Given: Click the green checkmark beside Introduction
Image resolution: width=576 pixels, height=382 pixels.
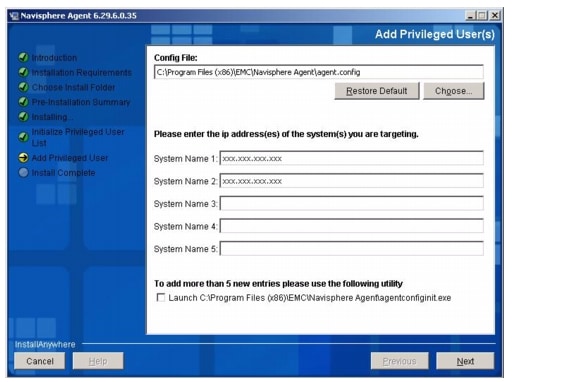Looking at the screenshot, I should [23, 57].
